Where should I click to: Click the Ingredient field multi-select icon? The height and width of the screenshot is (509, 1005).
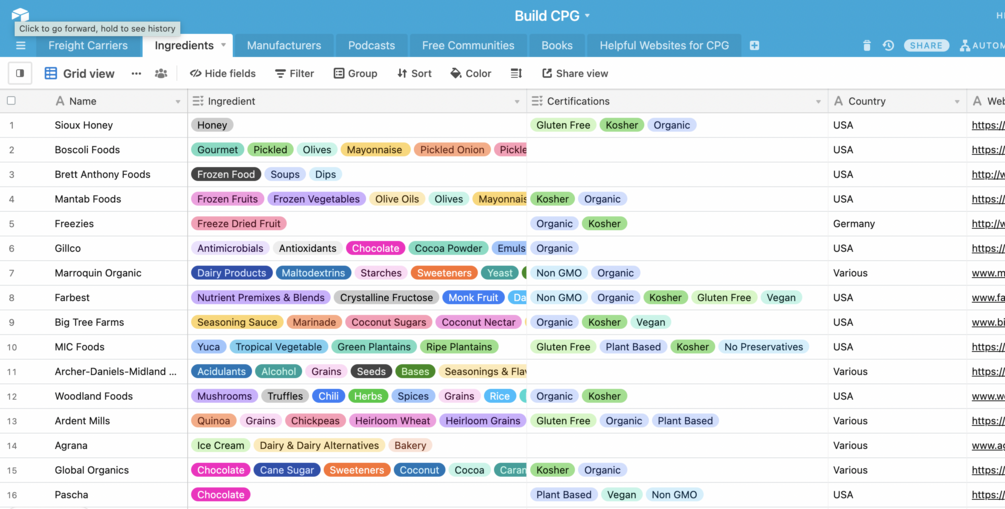(x=198, y=101)
